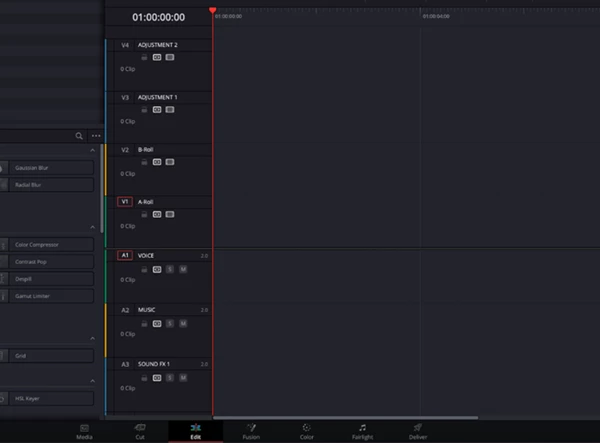Click the V3 track label

pos(125,98)
